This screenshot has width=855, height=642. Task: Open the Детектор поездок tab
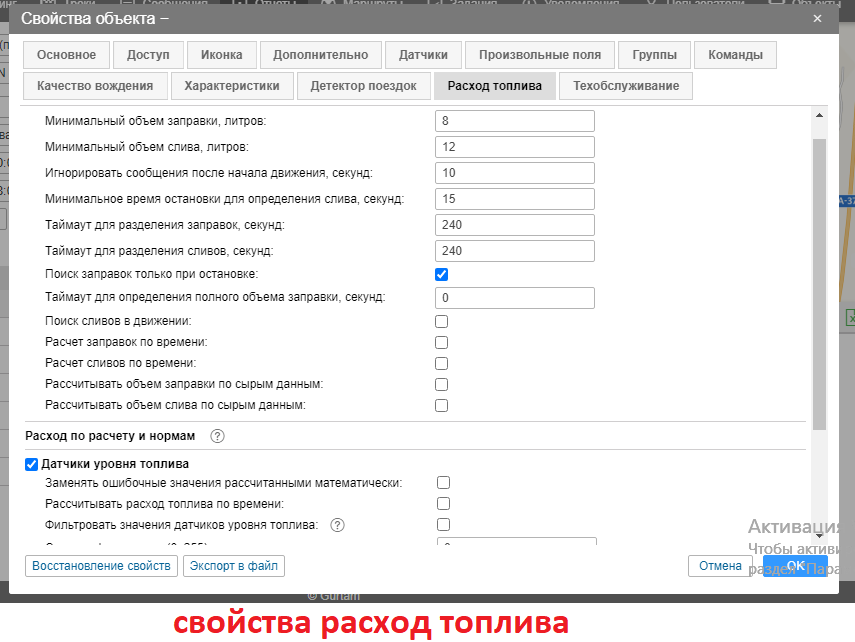(x=363, y=86)
